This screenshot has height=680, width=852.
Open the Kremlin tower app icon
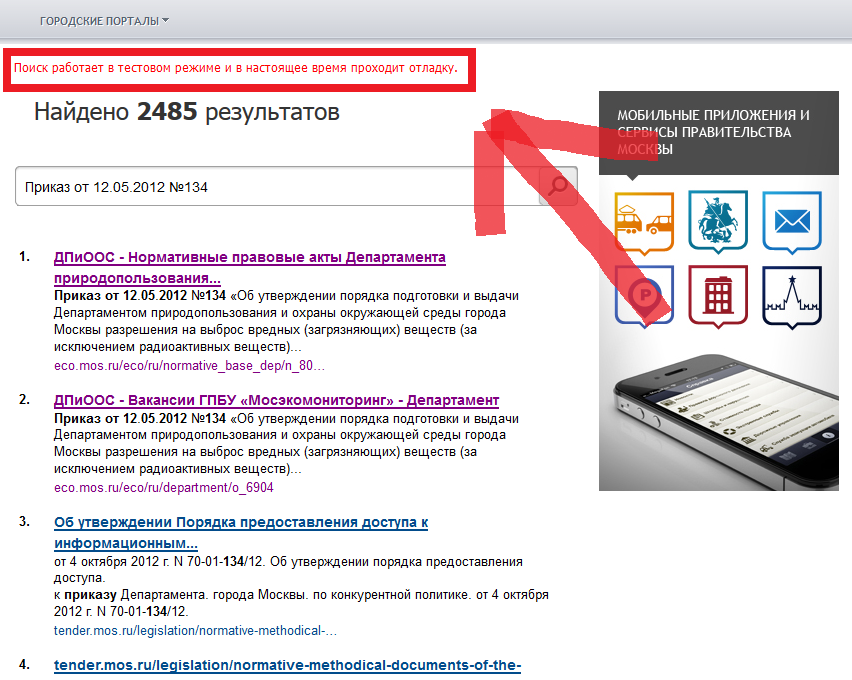coord(792,295)
